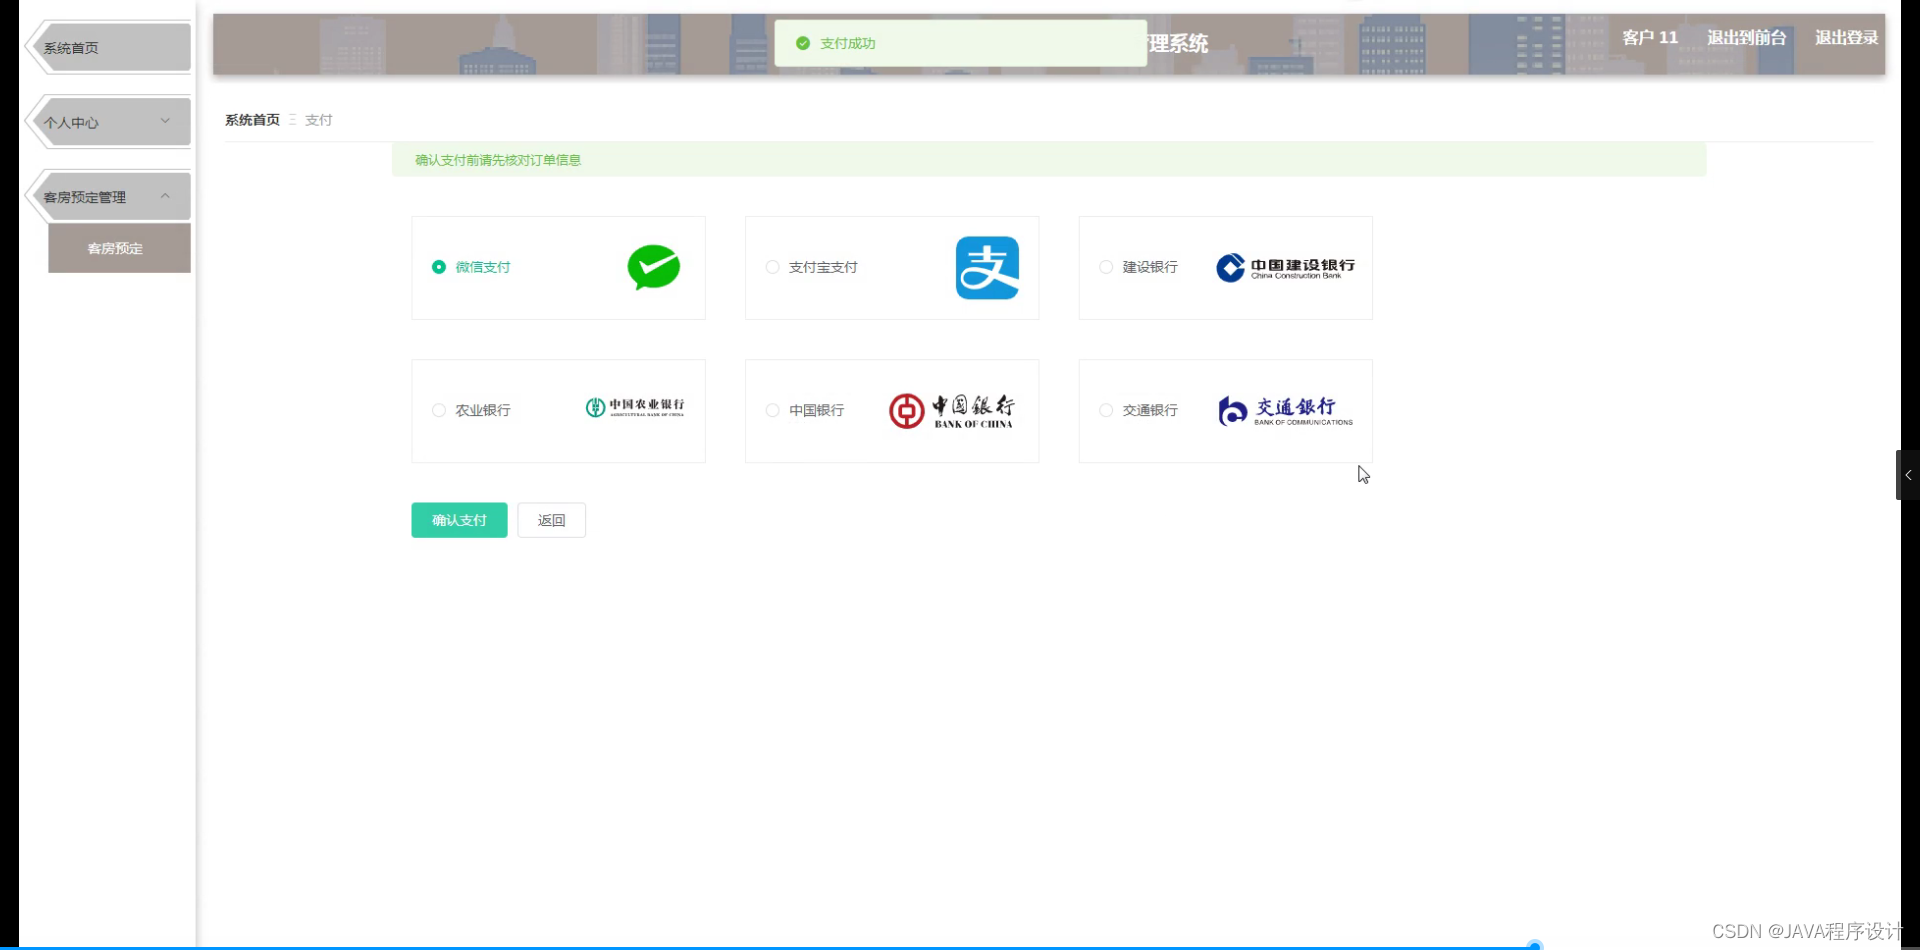Click the Bank of China logo
The height and width of the screenshot is (950, 1920).
[951, 410]
